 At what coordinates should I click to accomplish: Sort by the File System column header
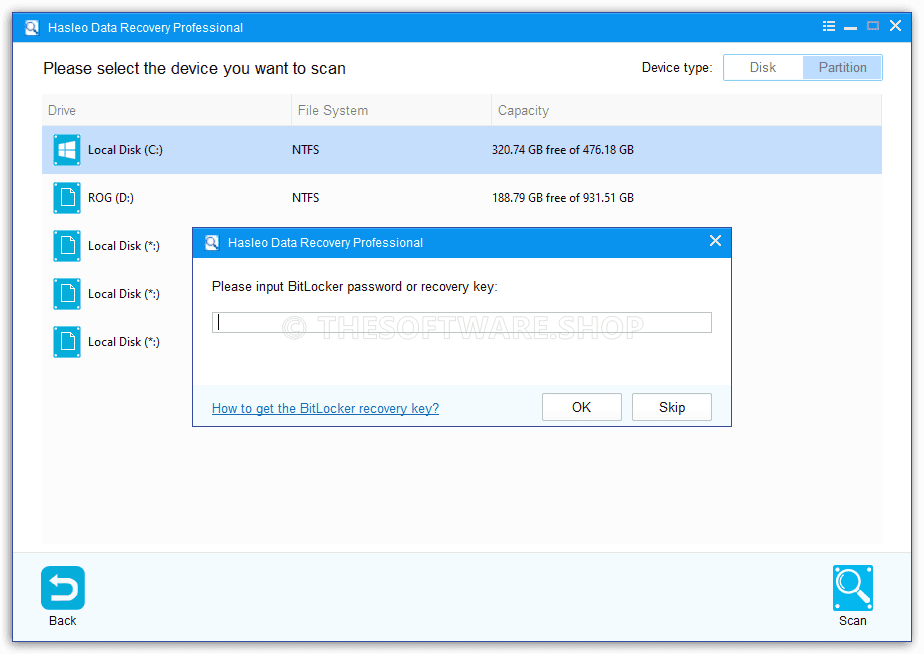point(391,110)
